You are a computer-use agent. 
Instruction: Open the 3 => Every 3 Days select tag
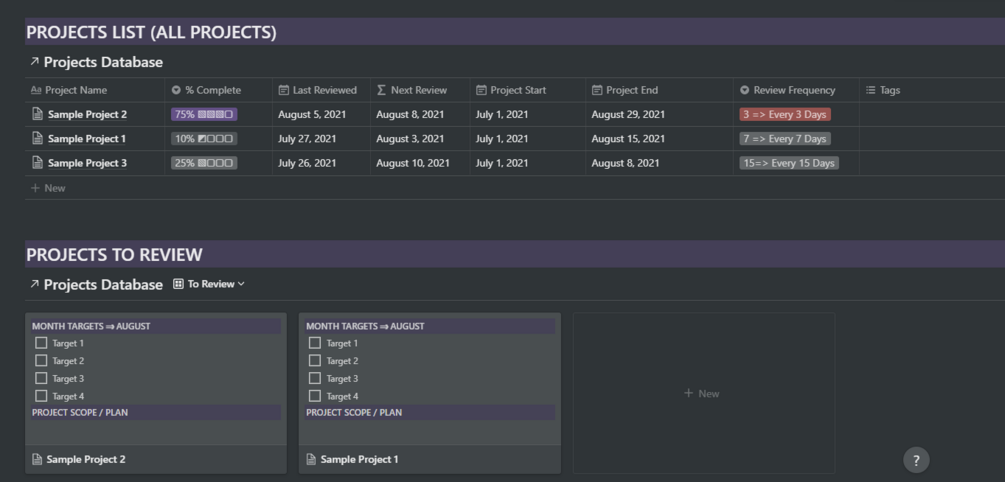pos(785,115)
